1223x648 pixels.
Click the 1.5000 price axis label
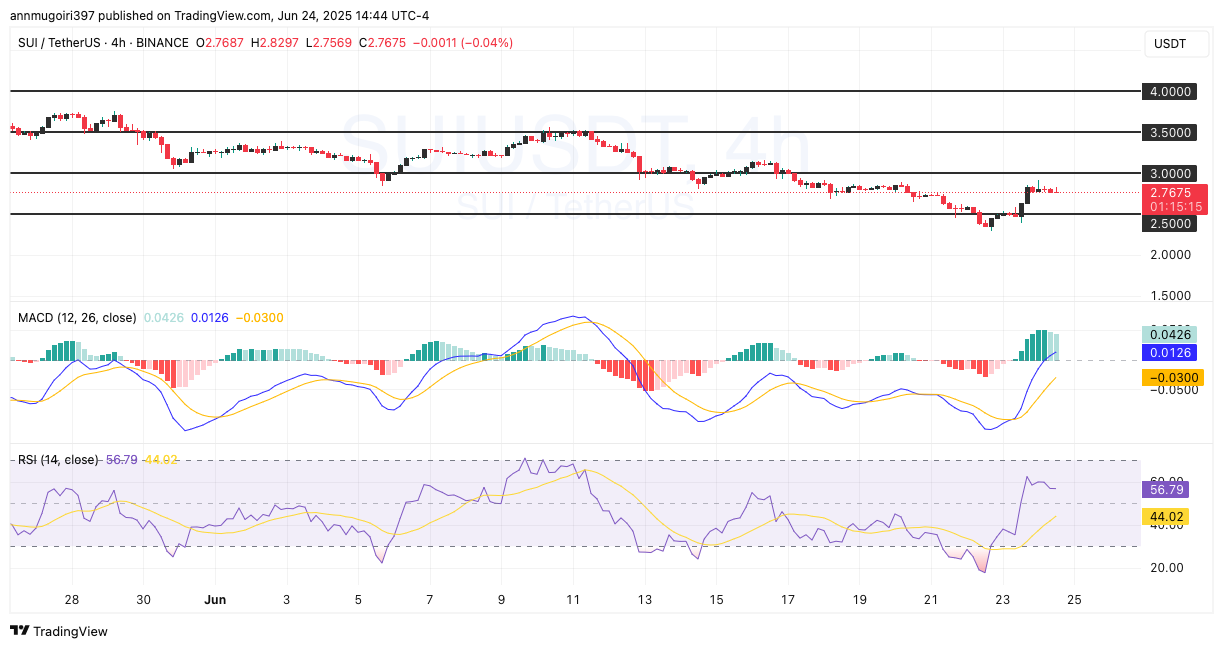[x=1170, y=296]
